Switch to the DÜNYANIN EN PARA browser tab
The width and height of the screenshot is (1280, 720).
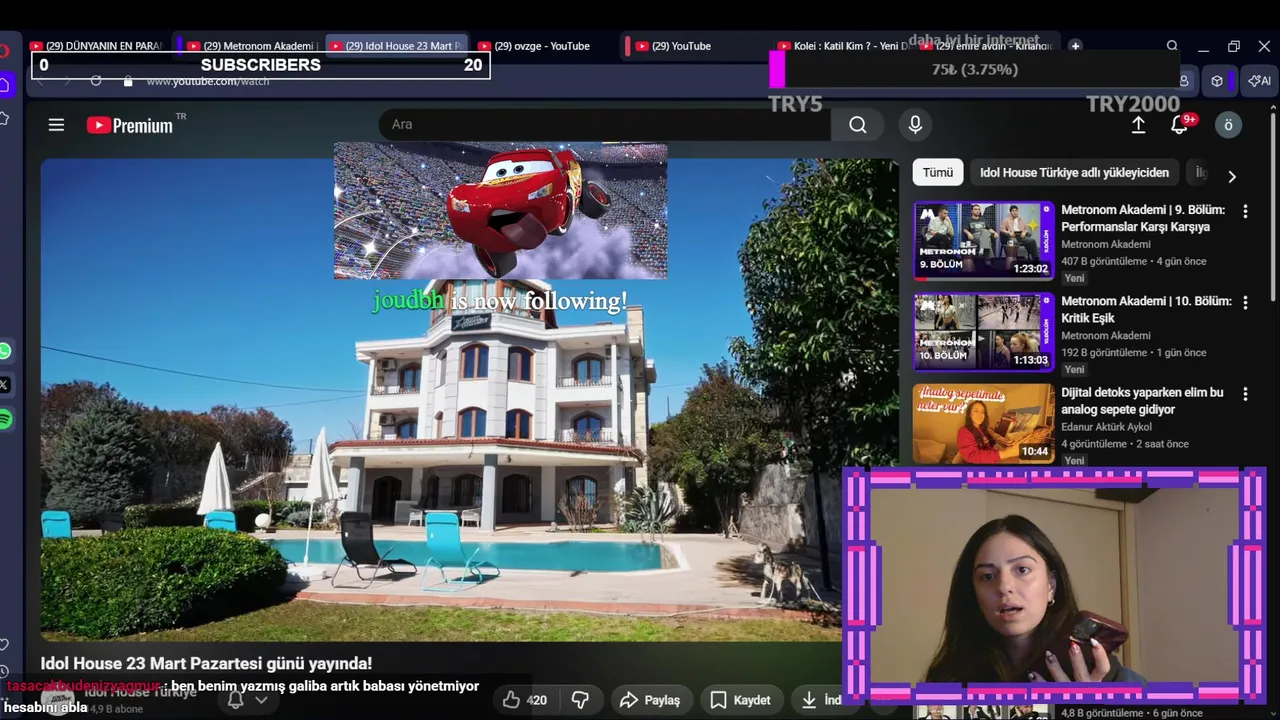(x=96, y=46)
